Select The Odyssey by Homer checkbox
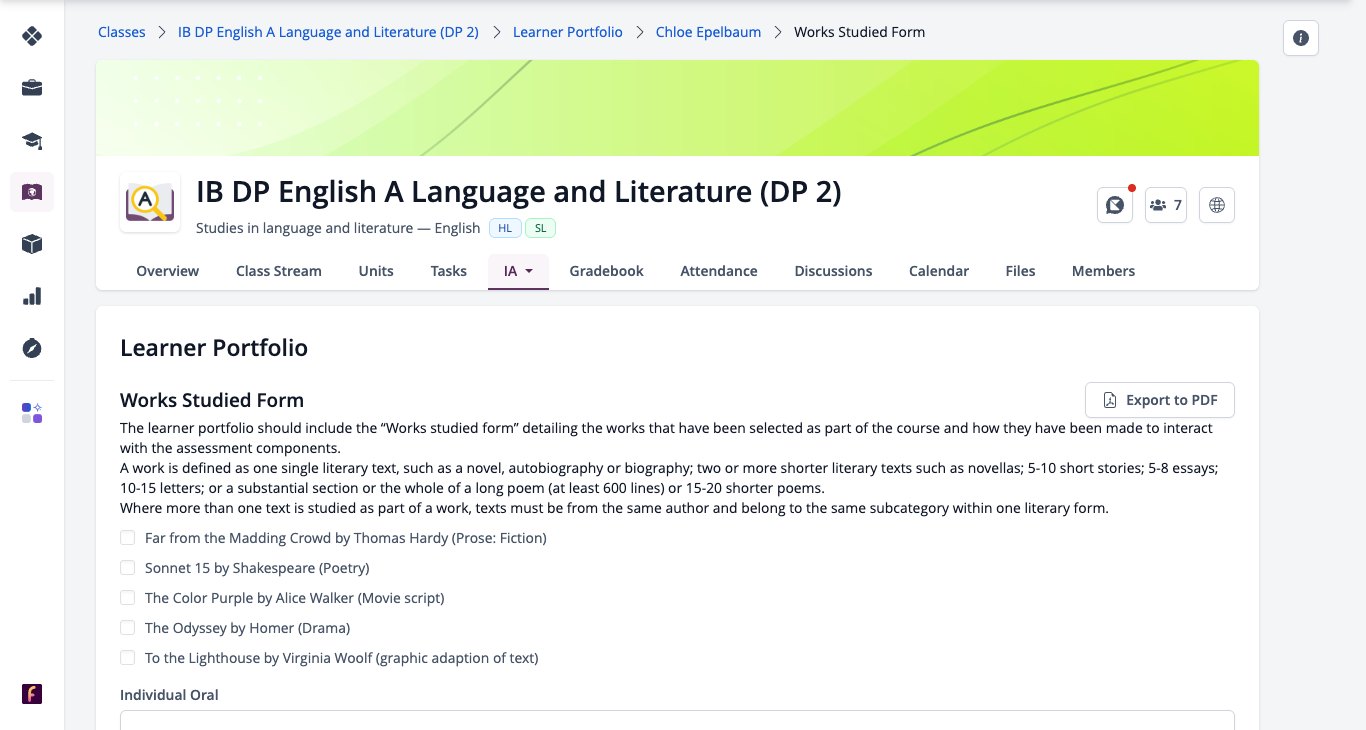Viewport: 1366px width, 730px height. pos(127,628)
